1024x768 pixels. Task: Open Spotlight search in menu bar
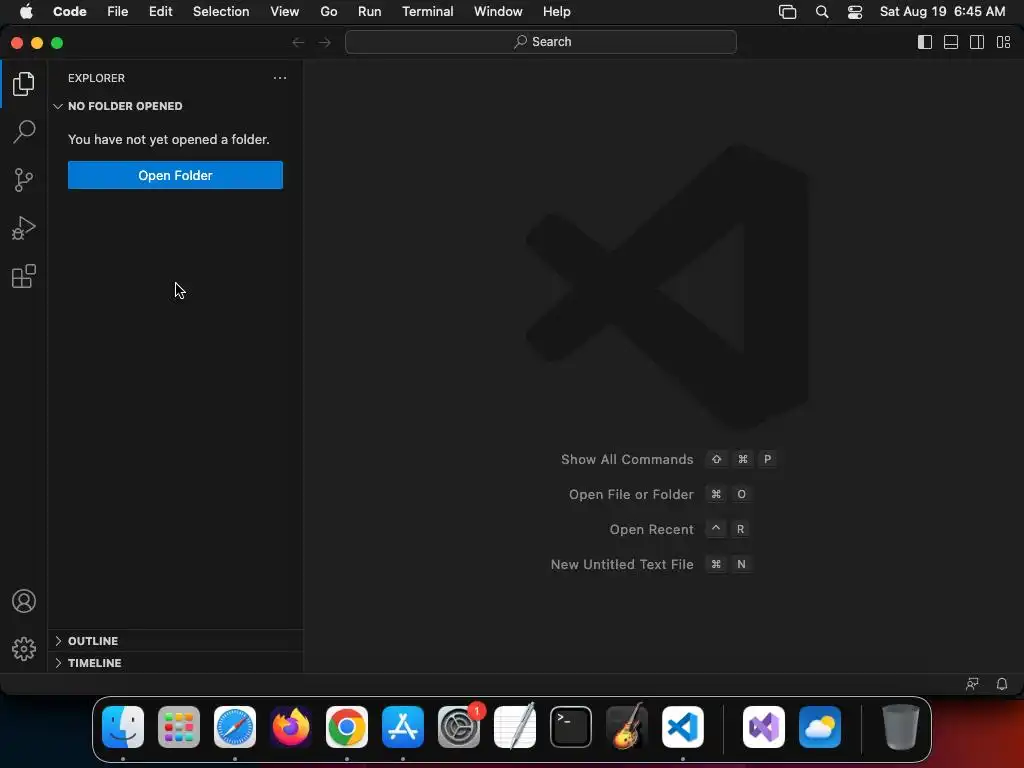pyautogui.click(x=822, y=12)
